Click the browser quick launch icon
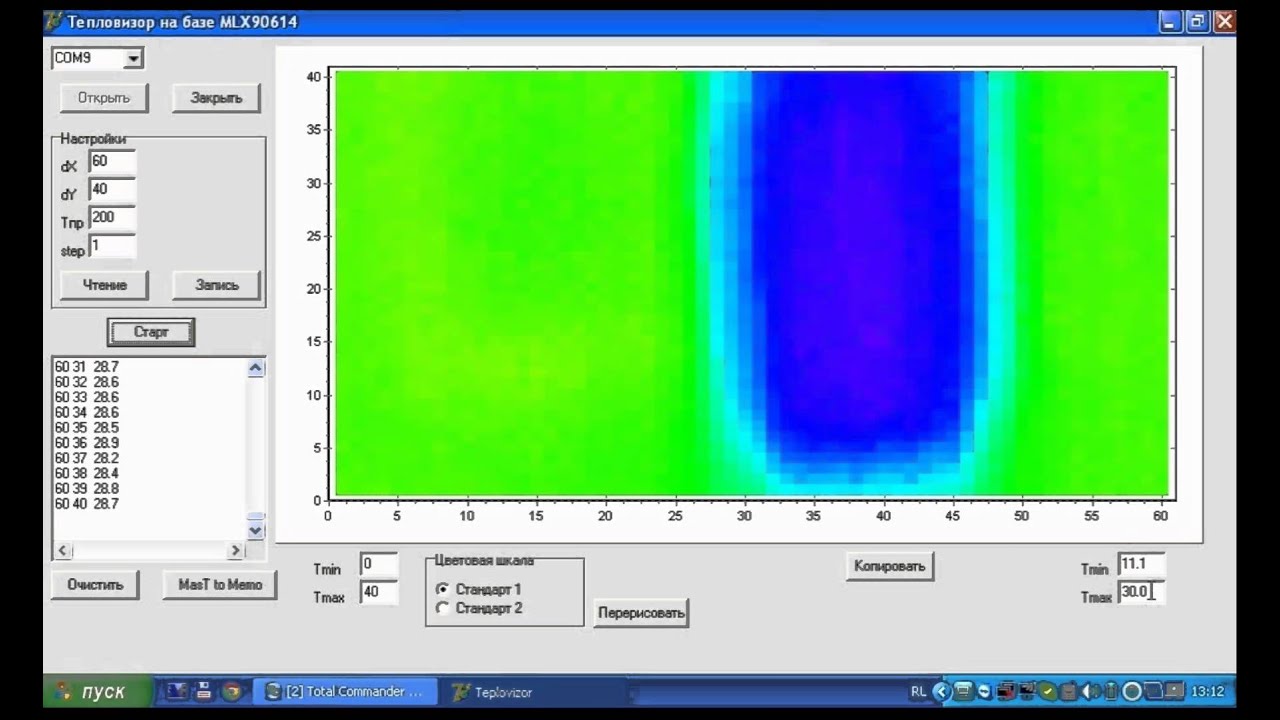Screen dimensions: 1280x720 231,691
